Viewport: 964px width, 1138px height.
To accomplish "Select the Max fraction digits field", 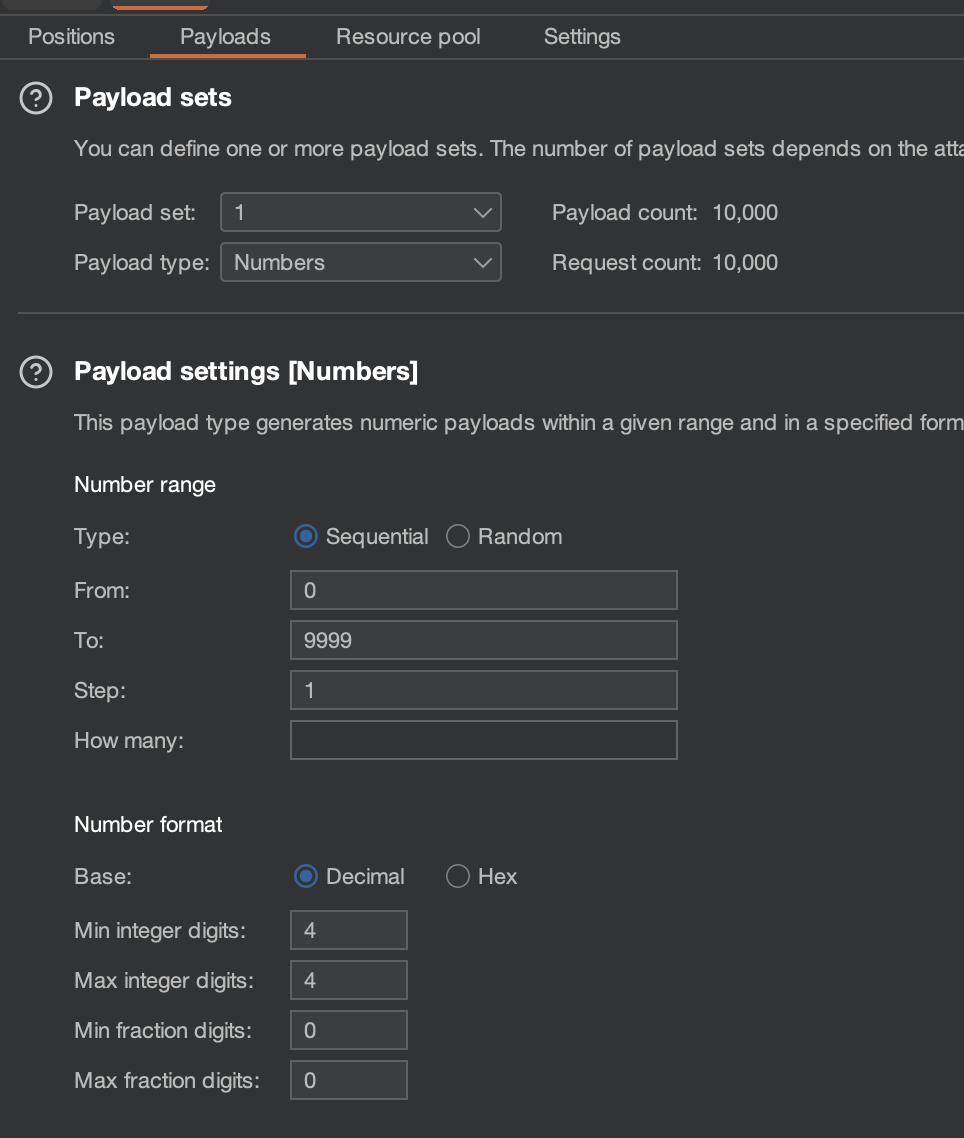I will coord(348,1080).
